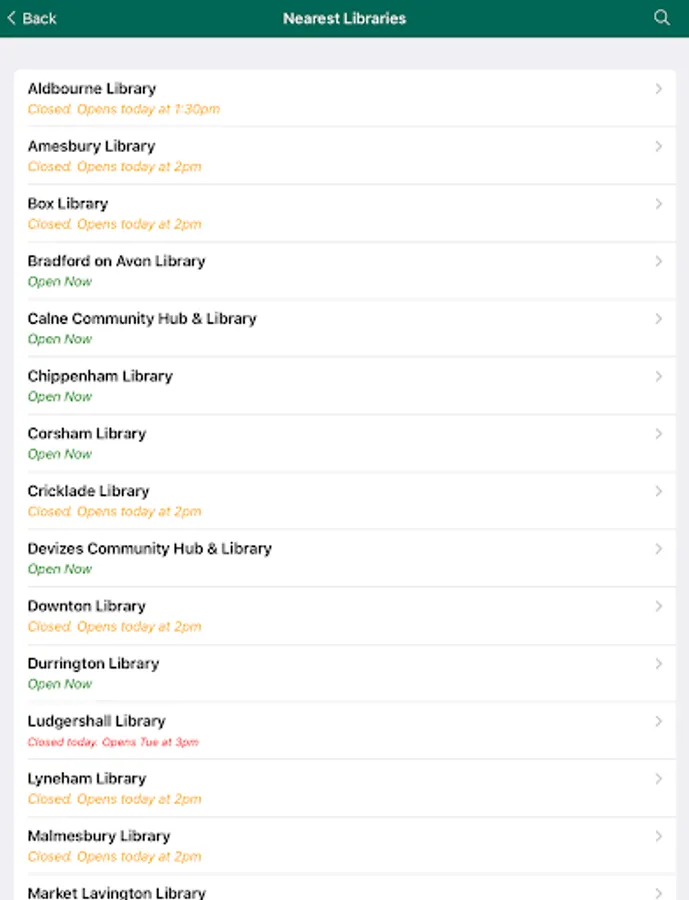Click chevron beside Chippenham Library
Image resolution: width=689 pixels, height=900 pixels.
659,377
